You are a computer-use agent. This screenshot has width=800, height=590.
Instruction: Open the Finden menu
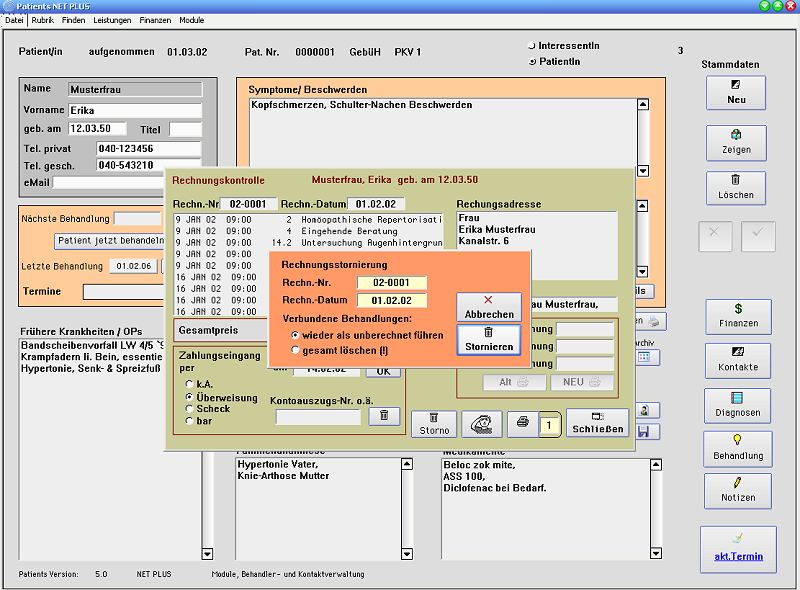click(73, 20)
